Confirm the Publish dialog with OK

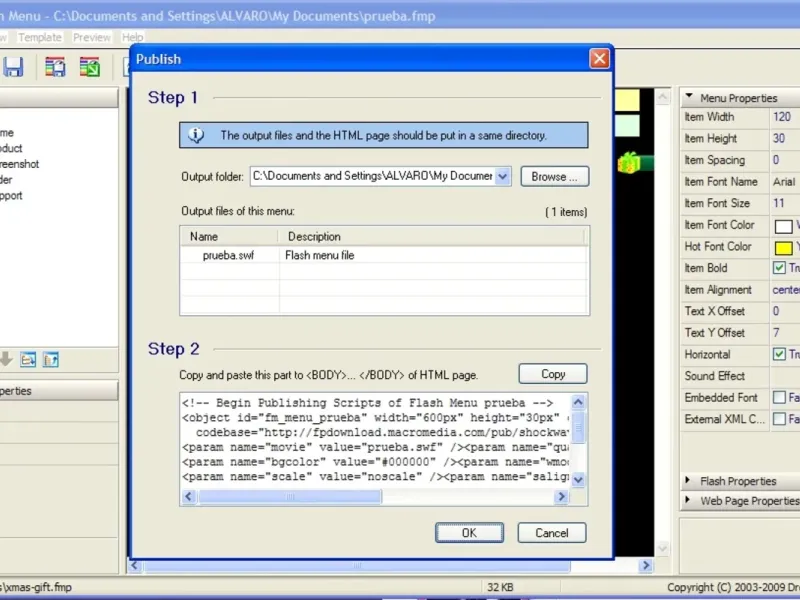pyautogui.click(x=469, y=533)
